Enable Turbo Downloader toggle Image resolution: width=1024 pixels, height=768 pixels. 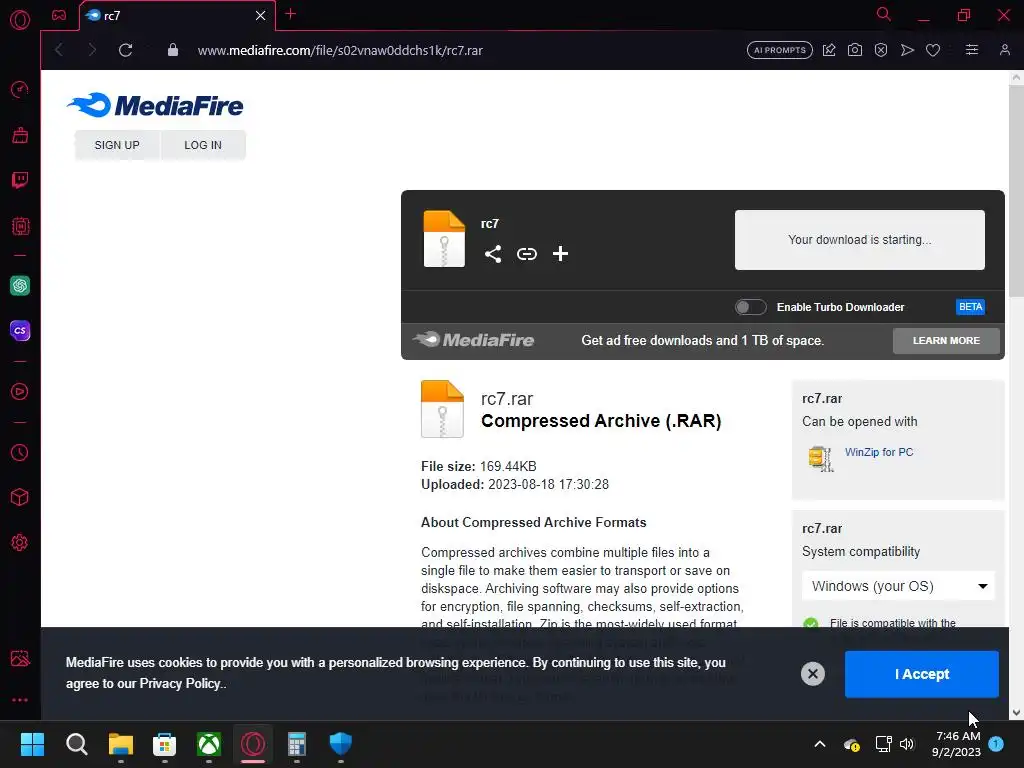750,307
